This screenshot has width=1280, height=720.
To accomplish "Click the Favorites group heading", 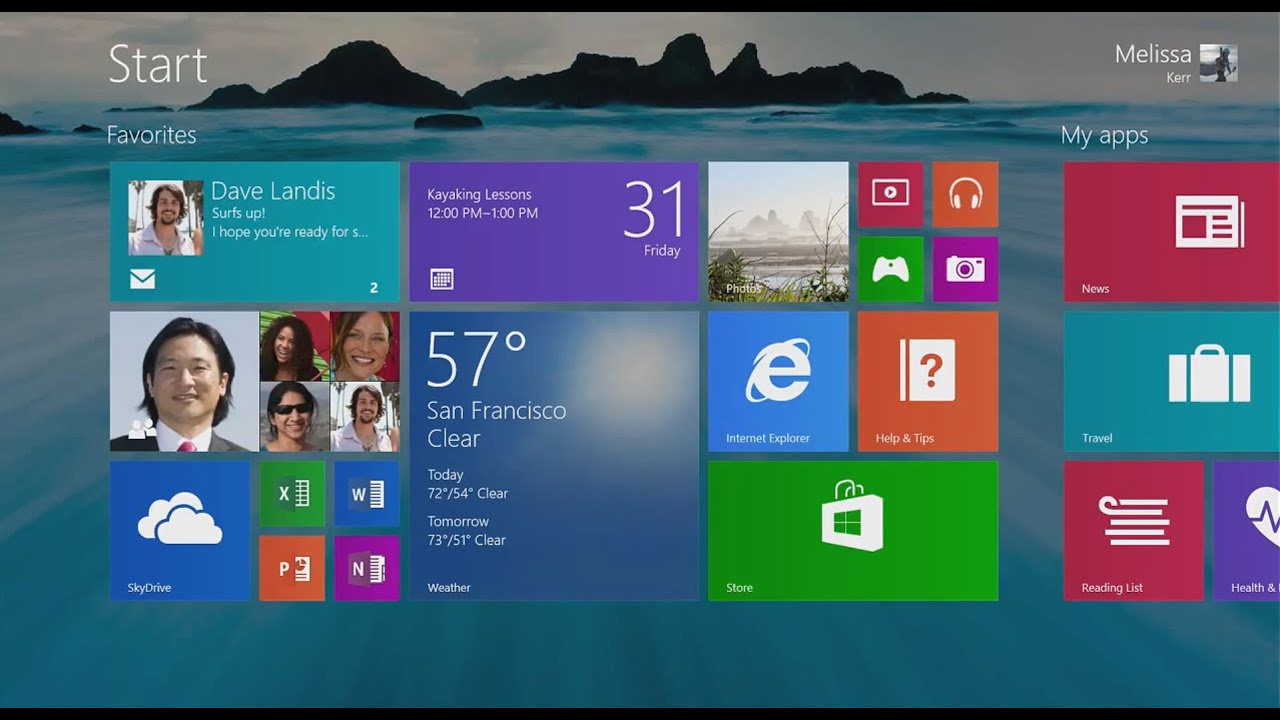I will (151, 135).
